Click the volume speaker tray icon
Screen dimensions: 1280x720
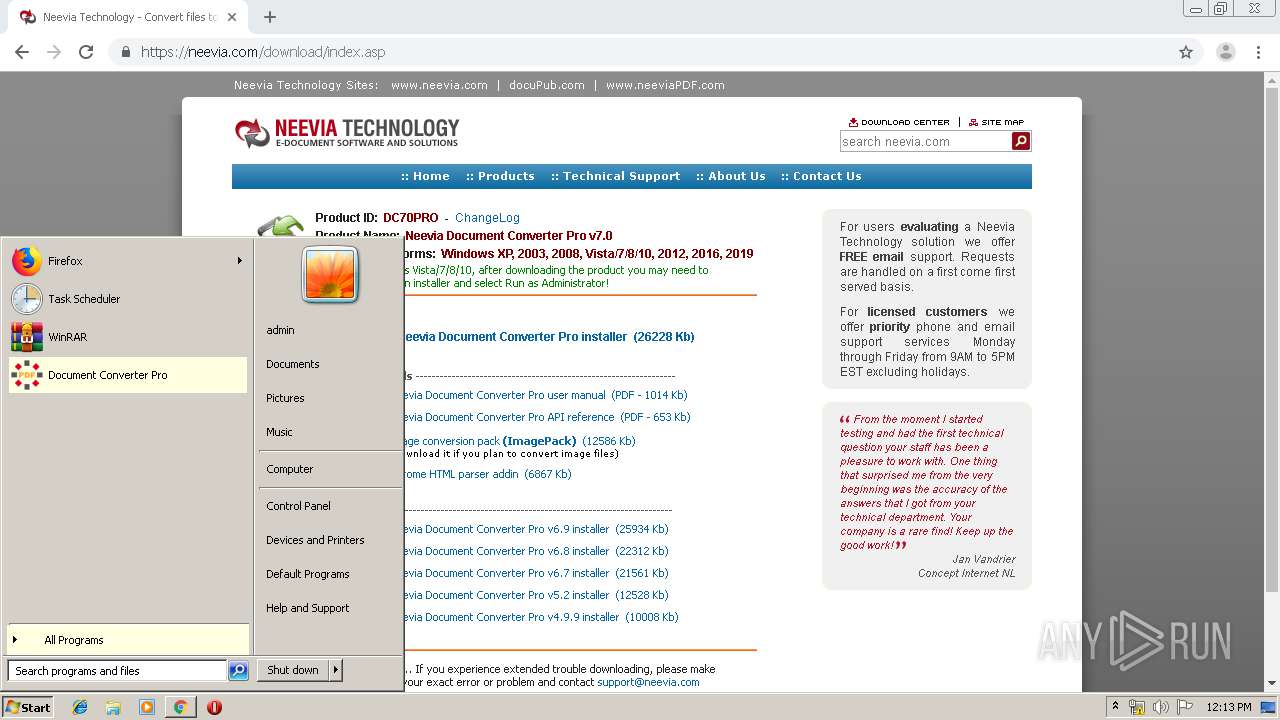pyautogui.click(x=1161, y=707)
